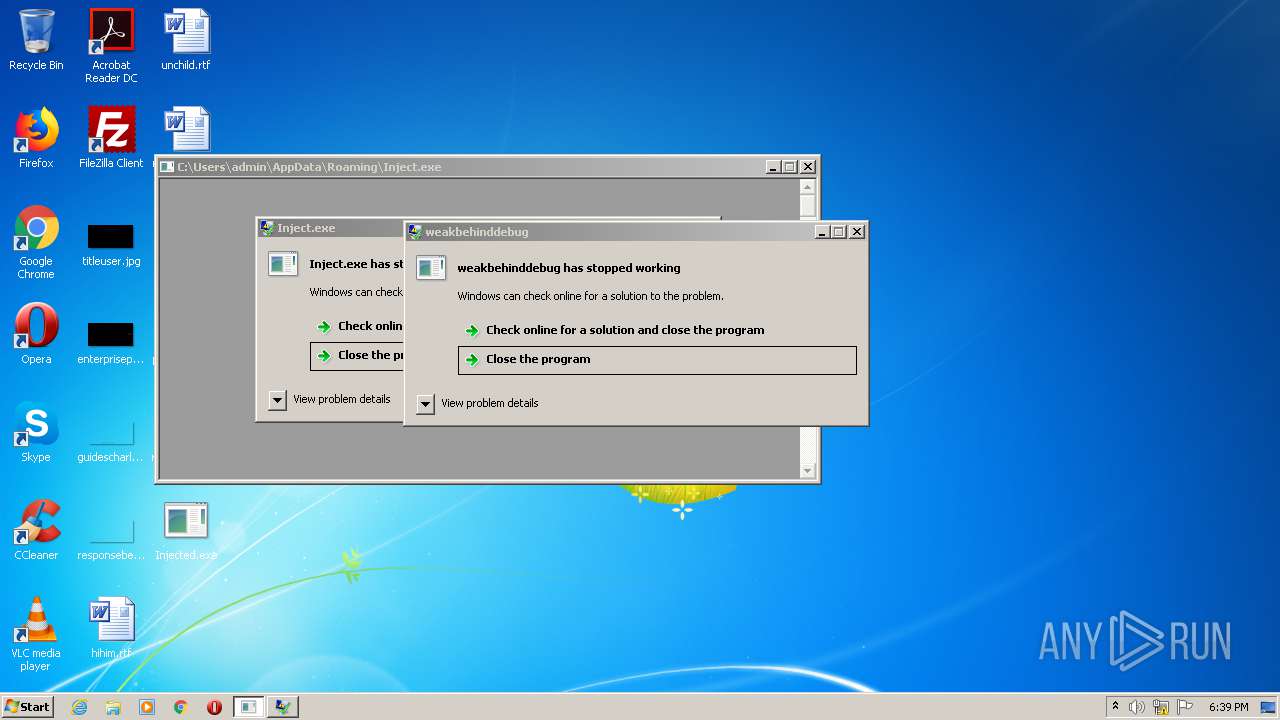Open VLC media player shortcut
The width and height of the screenshot is (1280, 720).
click(36, 634)
